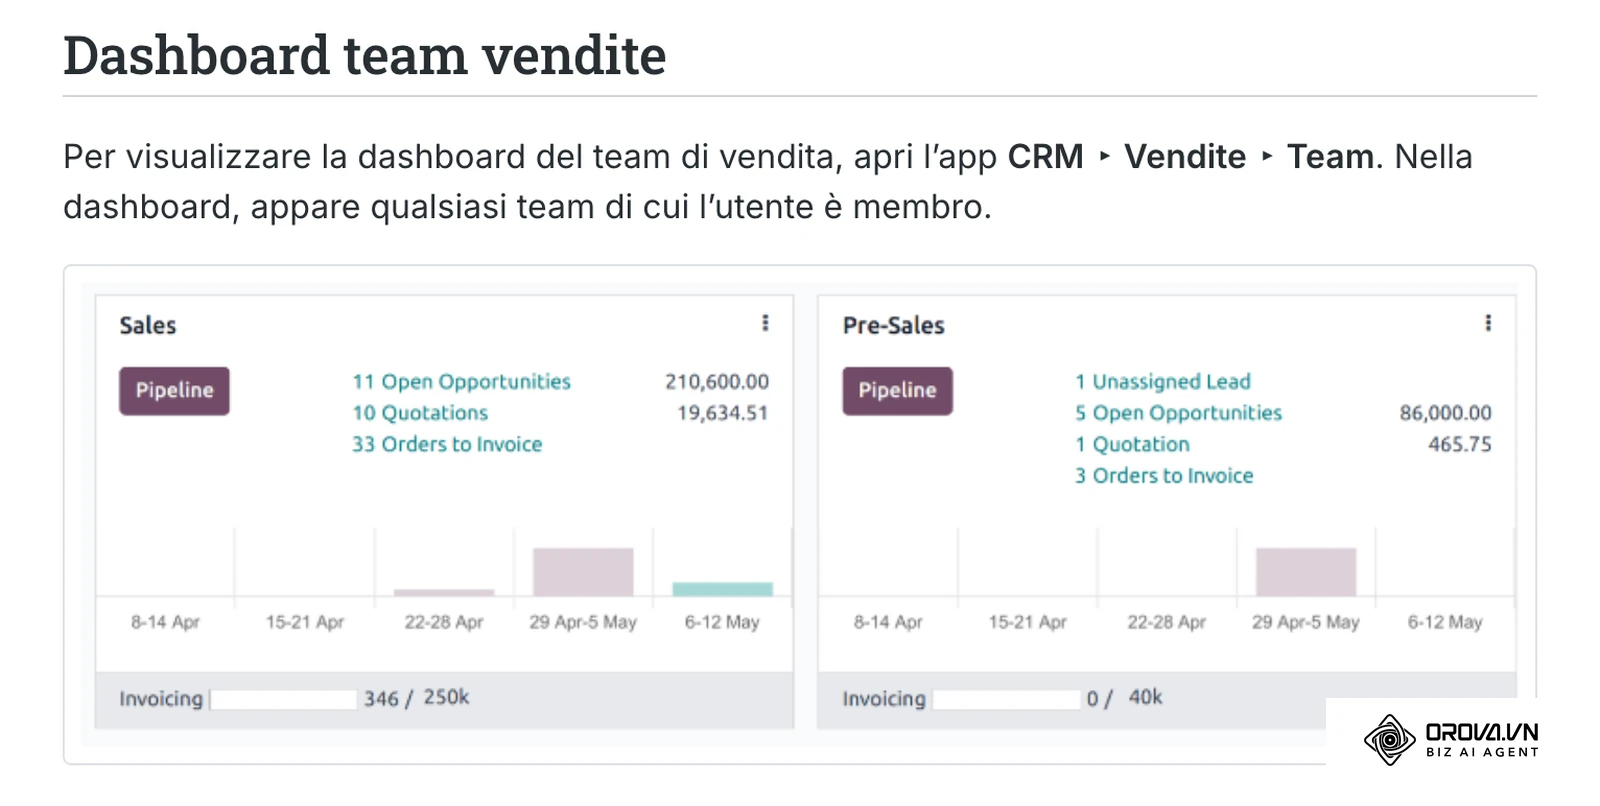Click the Pipeline button in Pre-Sales card

point(897,390)
